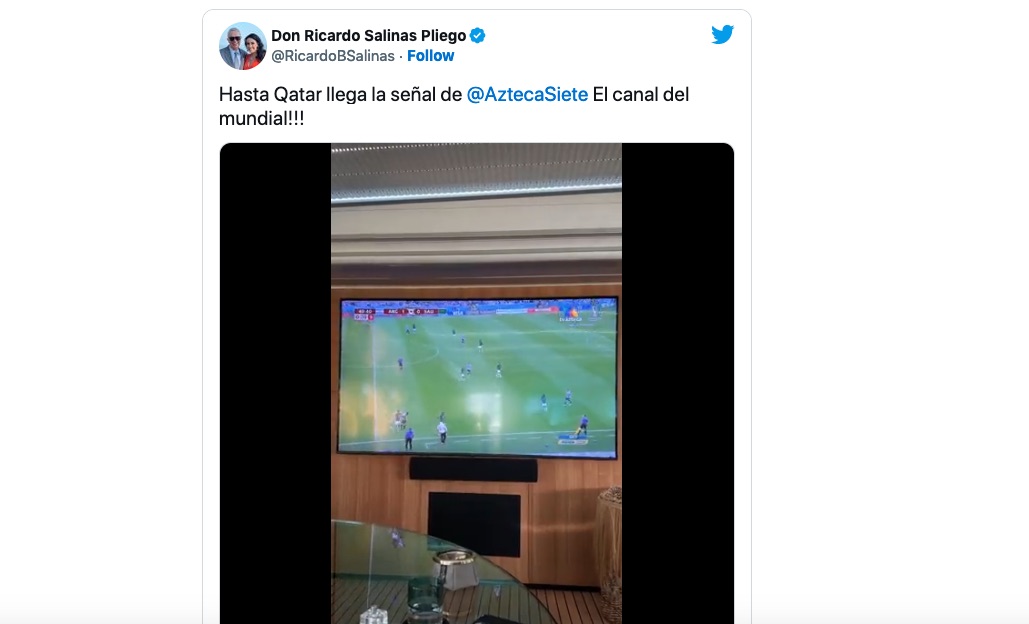Screen dimensions: 1029x624
Task: Click the ceiling lights in video
Action: point(476,172)
